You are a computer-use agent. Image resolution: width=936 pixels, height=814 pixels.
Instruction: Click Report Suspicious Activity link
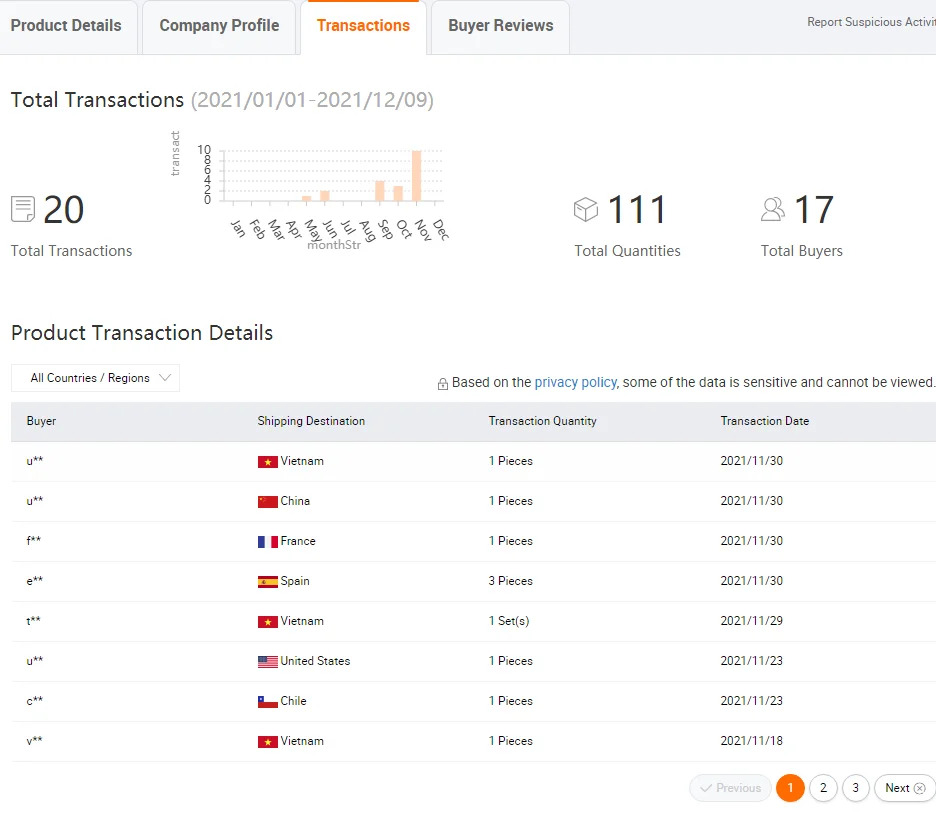[x=870, y=22]
